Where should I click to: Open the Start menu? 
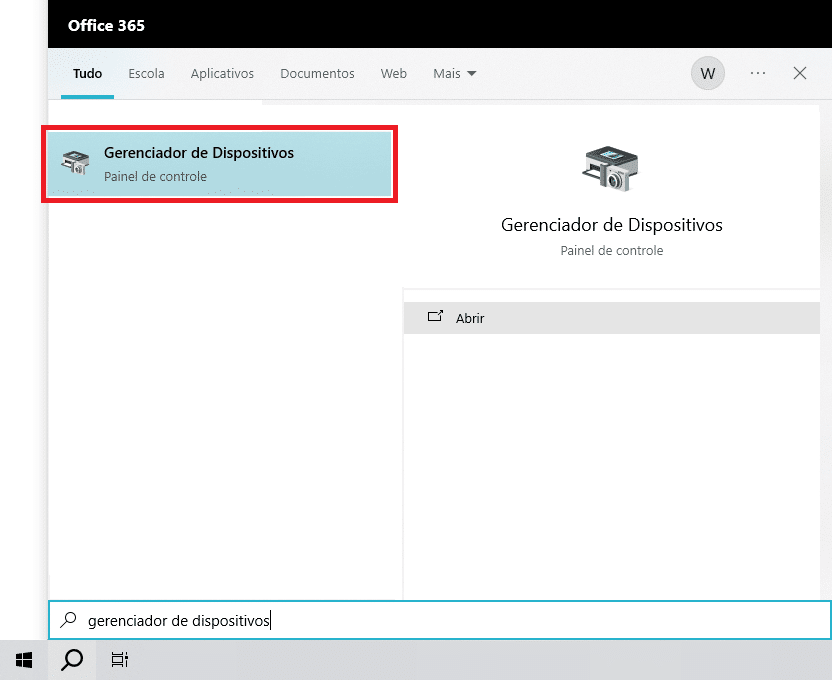point(23,660)
